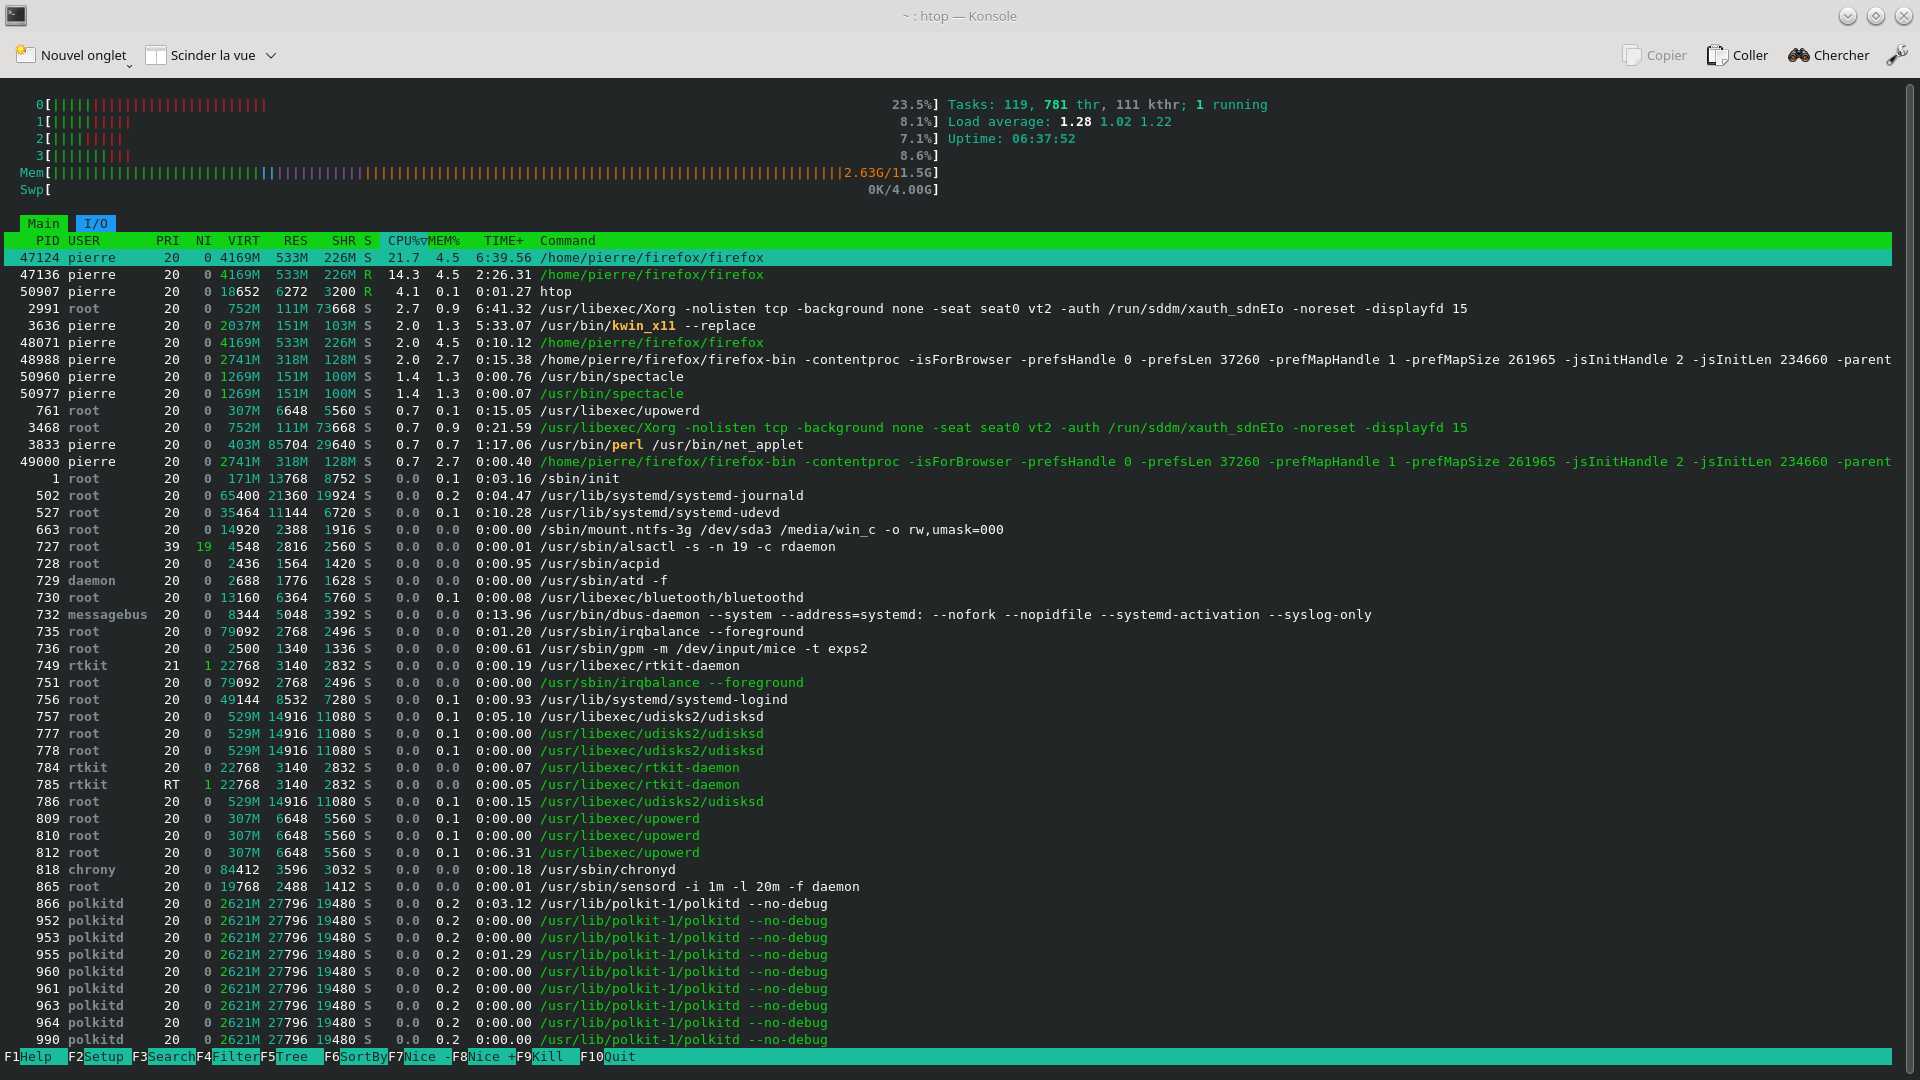
Task: Sort by the PID column header
Action: [x=47, y=240]
